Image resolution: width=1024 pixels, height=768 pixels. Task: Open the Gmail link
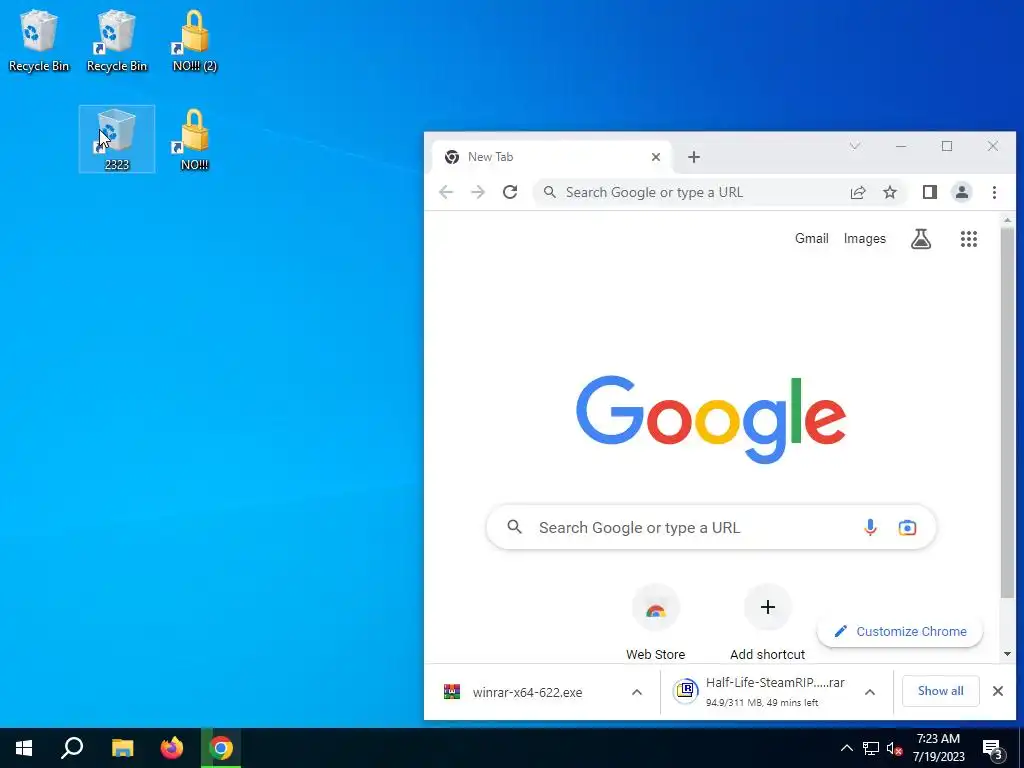pos(812,238)
